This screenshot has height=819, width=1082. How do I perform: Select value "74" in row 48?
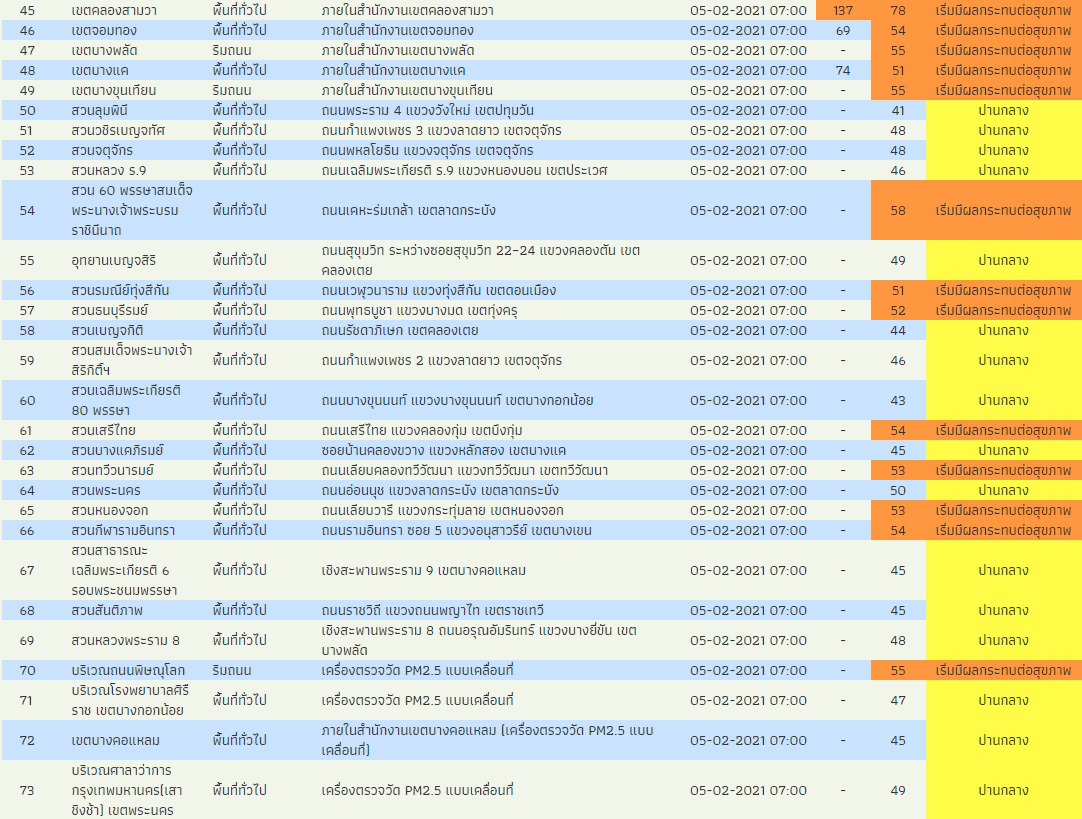tap(843, 70)
